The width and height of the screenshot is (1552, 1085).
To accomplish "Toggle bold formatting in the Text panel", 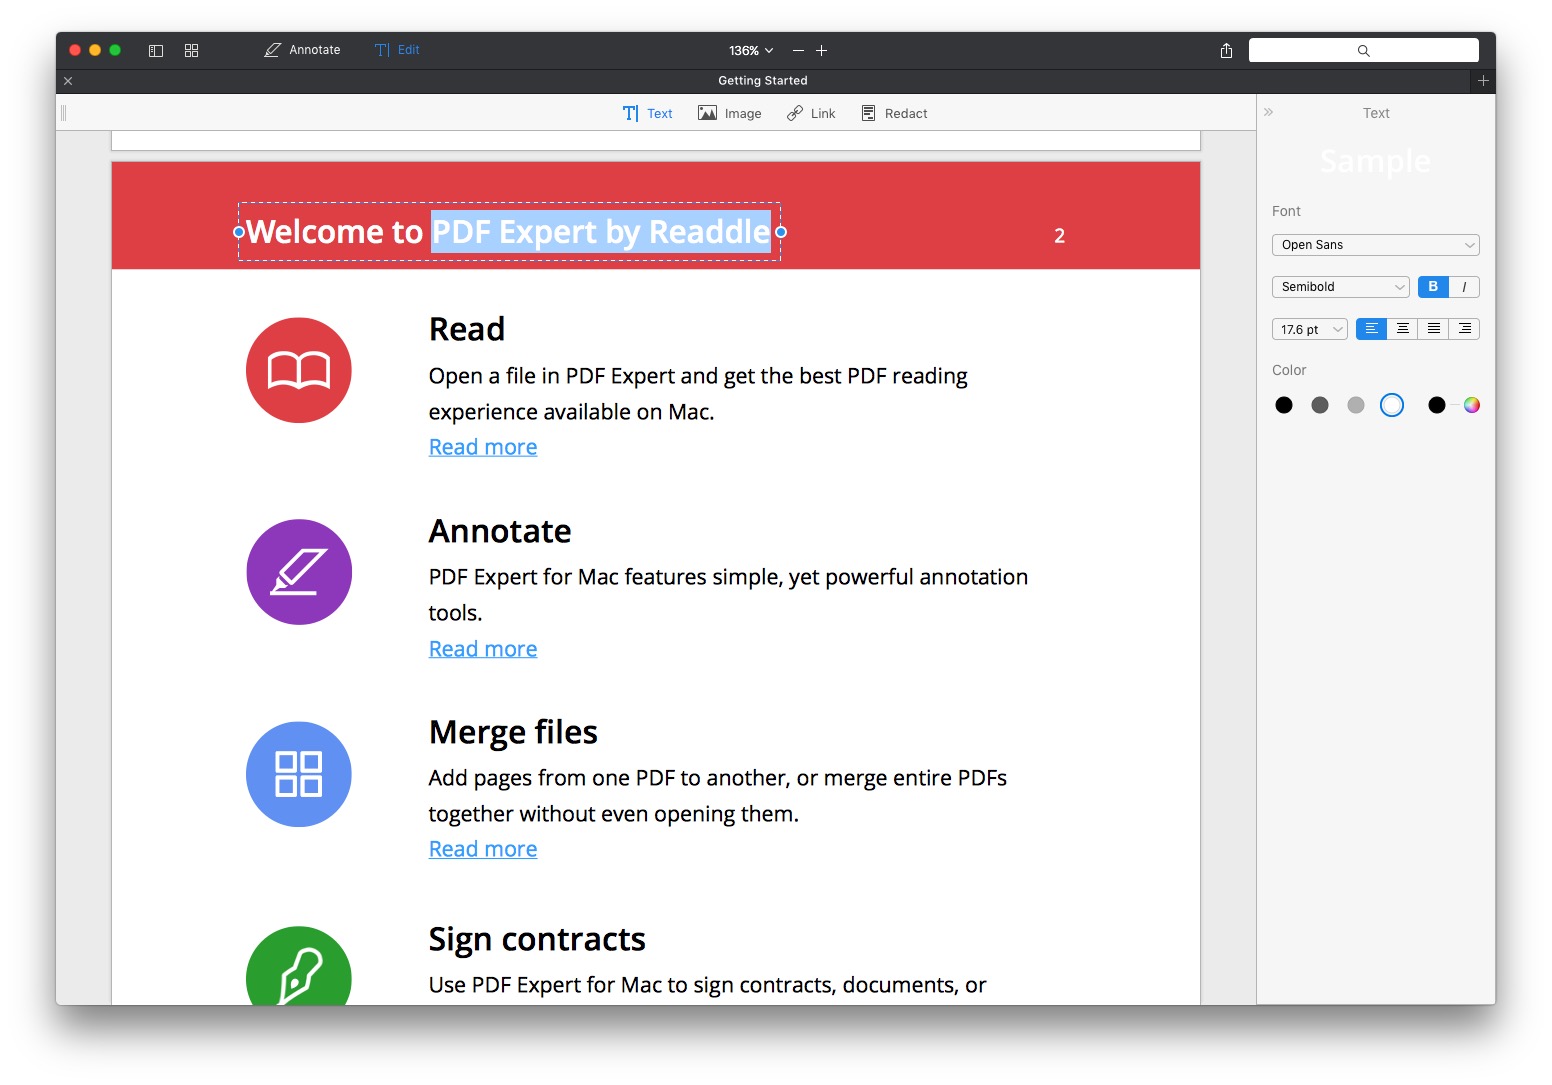I will [1431, 287].
